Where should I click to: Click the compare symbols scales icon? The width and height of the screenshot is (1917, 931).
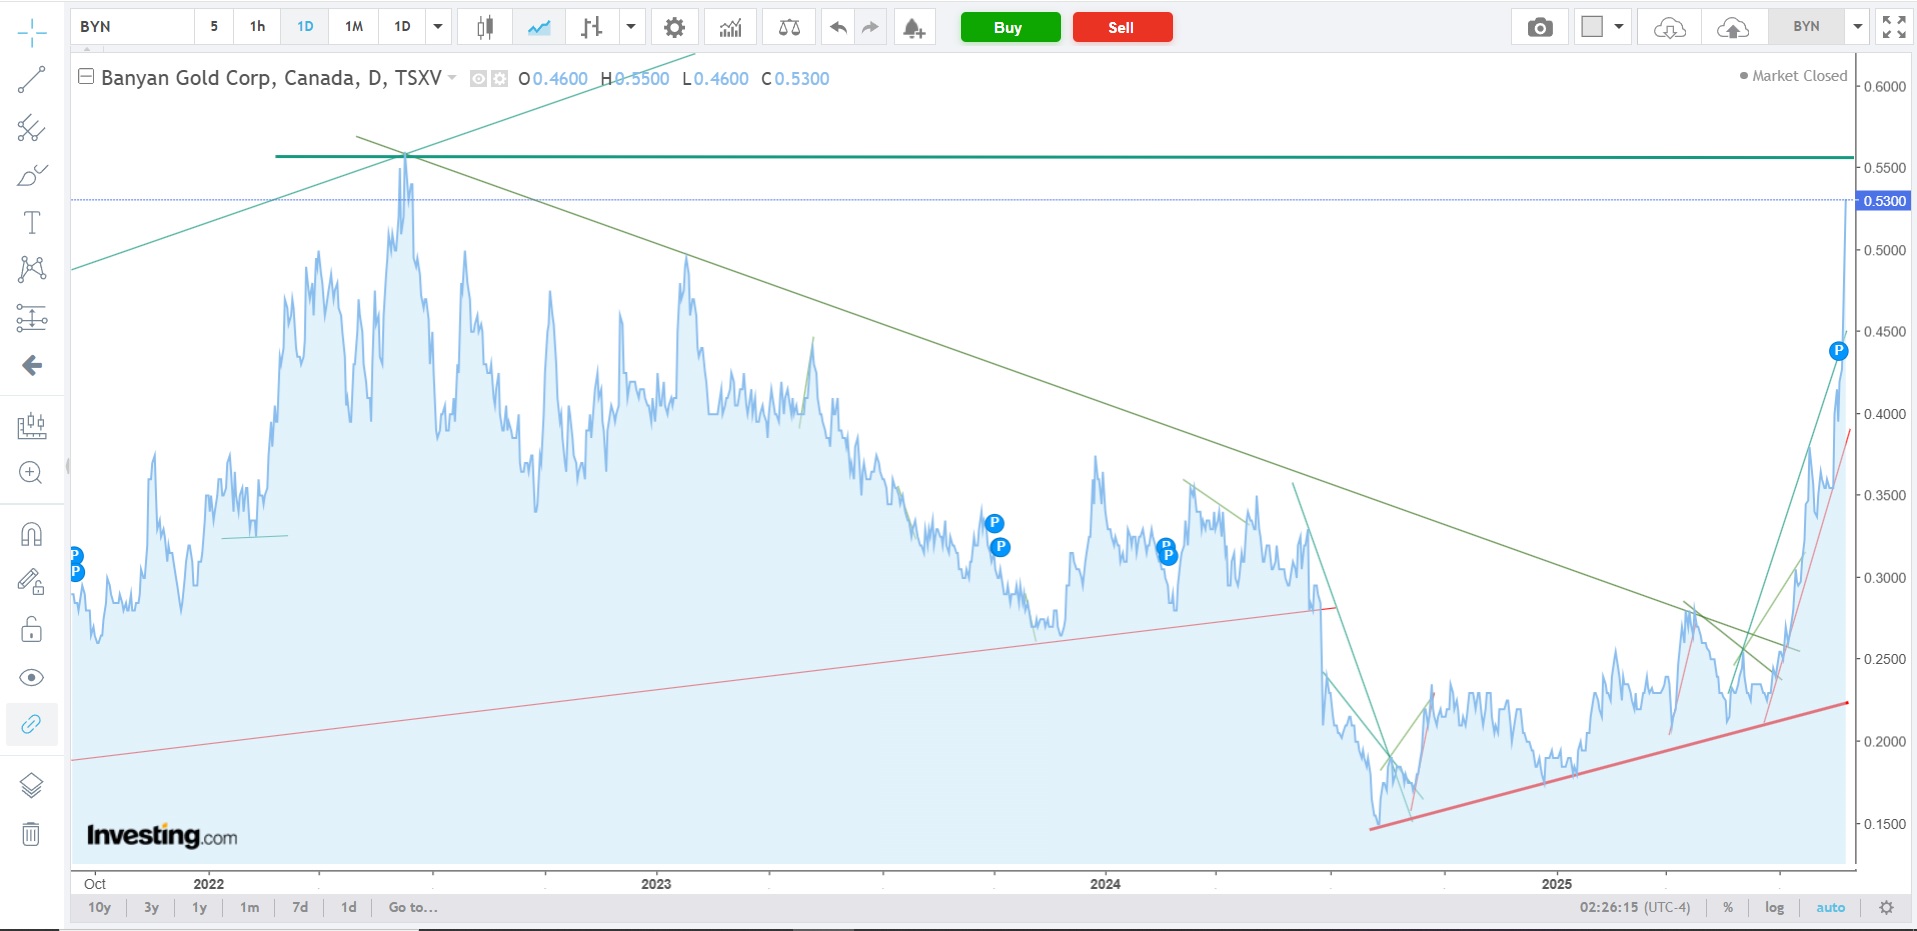789,27
